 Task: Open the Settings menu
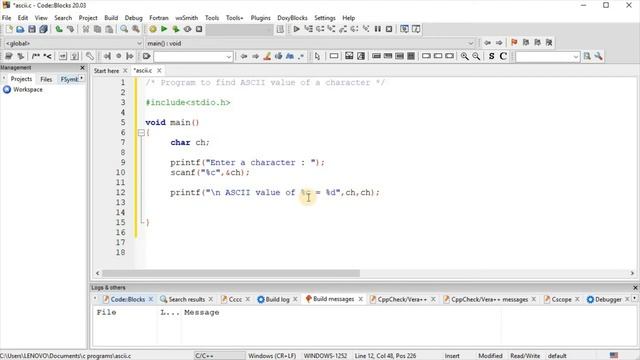(x=325, y=18)
